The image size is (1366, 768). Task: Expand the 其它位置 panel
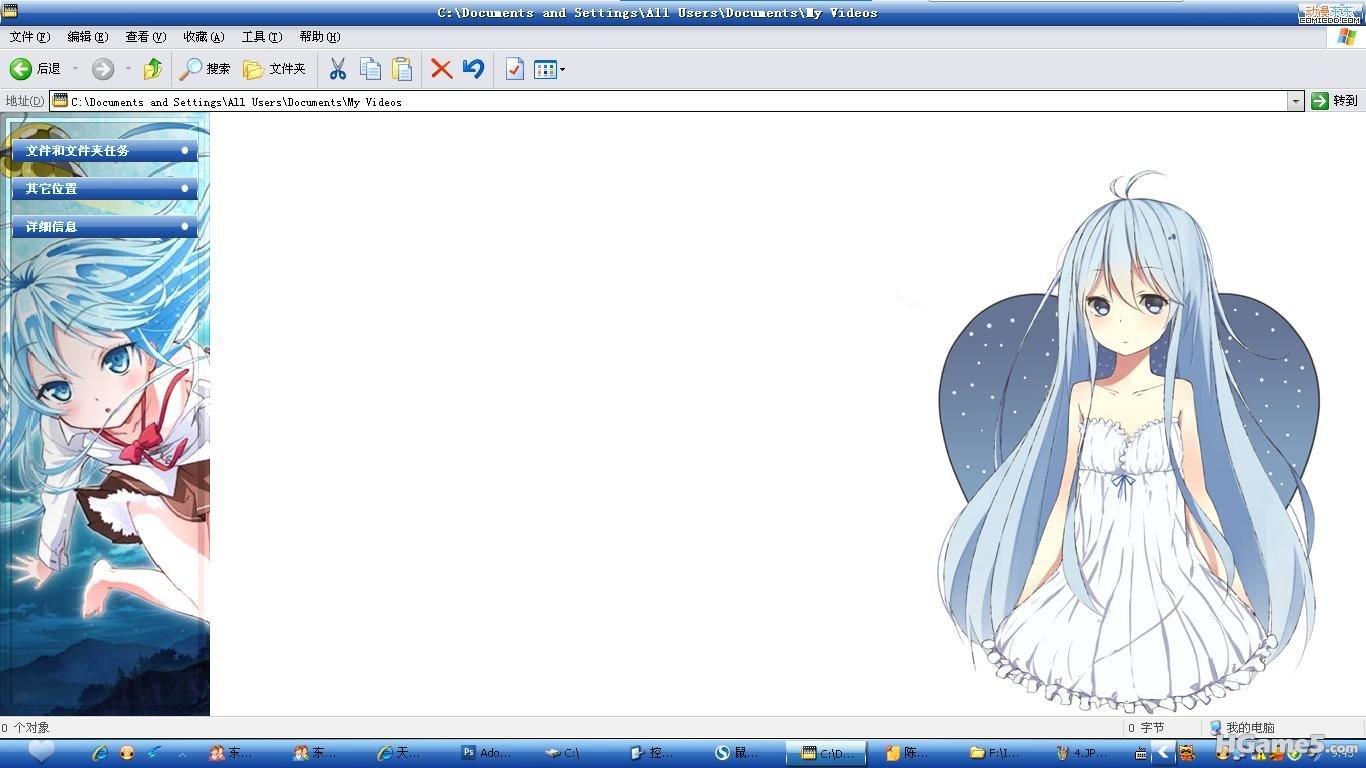(x=104, y=189)
